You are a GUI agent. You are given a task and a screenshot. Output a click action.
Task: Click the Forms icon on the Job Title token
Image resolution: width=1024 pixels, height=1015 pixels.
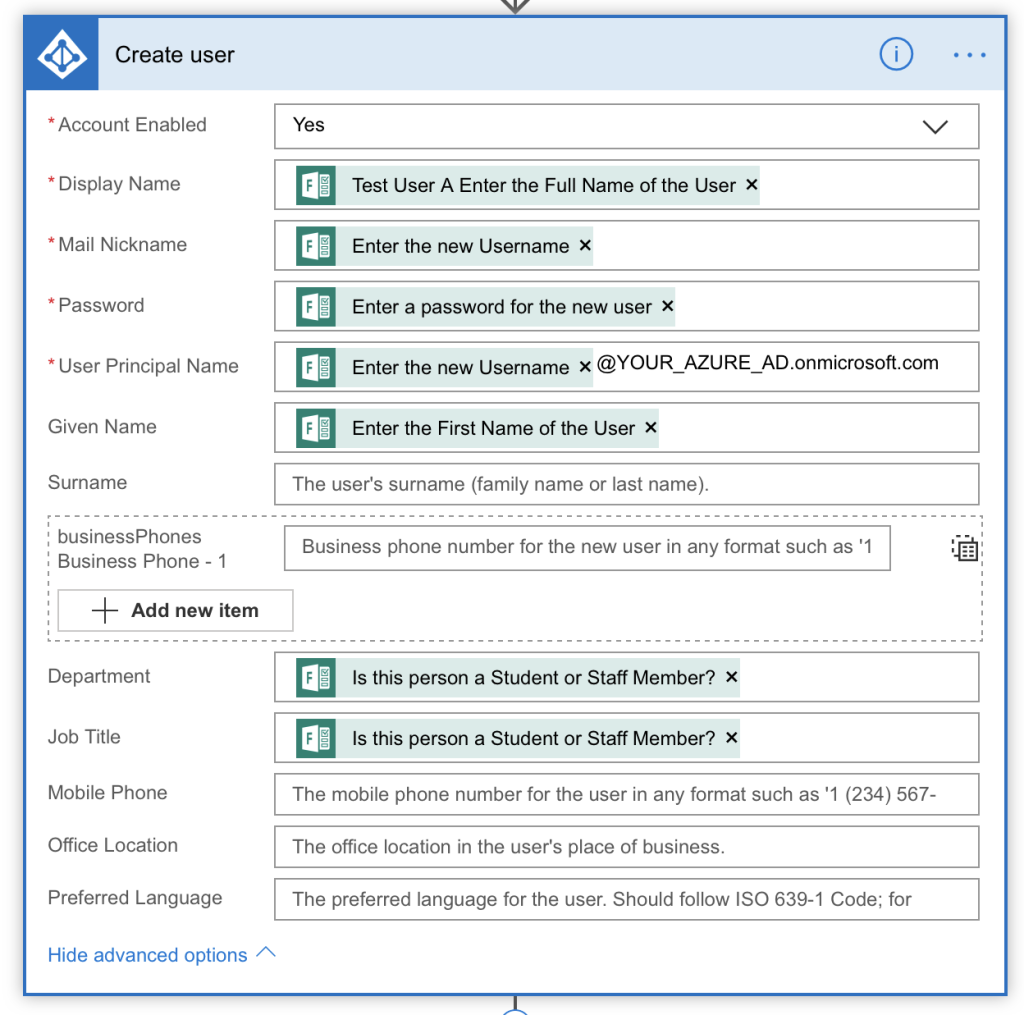318,737
